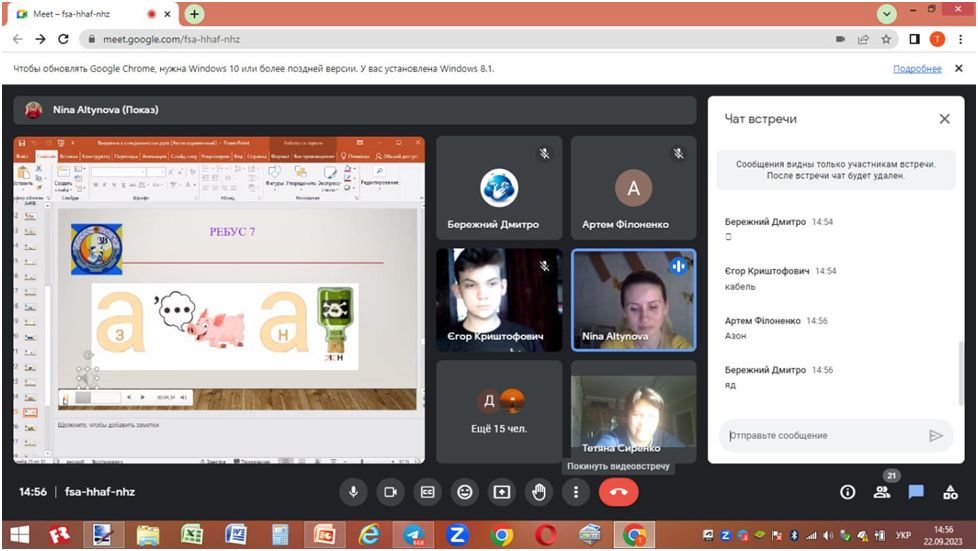
Task: Go forward in Chrome
Action: pyautogui.click(x=41, y=39)
